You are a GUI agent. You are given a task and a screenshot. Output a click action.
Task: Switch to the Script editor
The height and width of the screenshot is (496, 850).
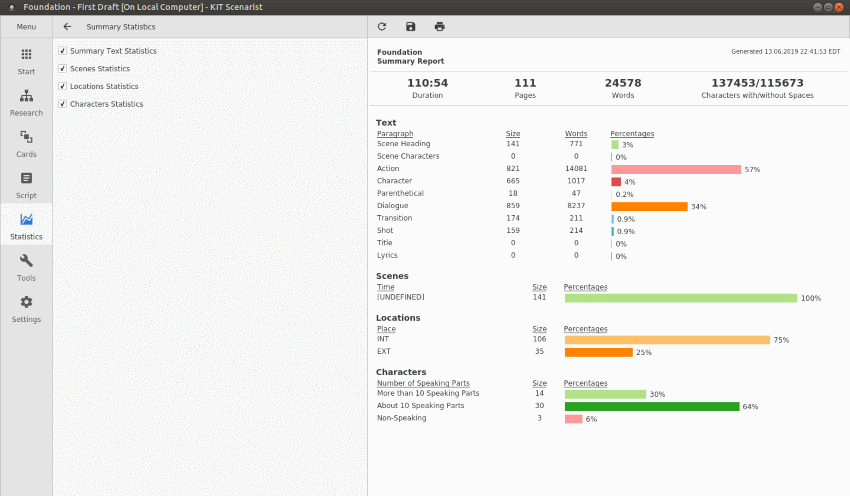(26, 184)
